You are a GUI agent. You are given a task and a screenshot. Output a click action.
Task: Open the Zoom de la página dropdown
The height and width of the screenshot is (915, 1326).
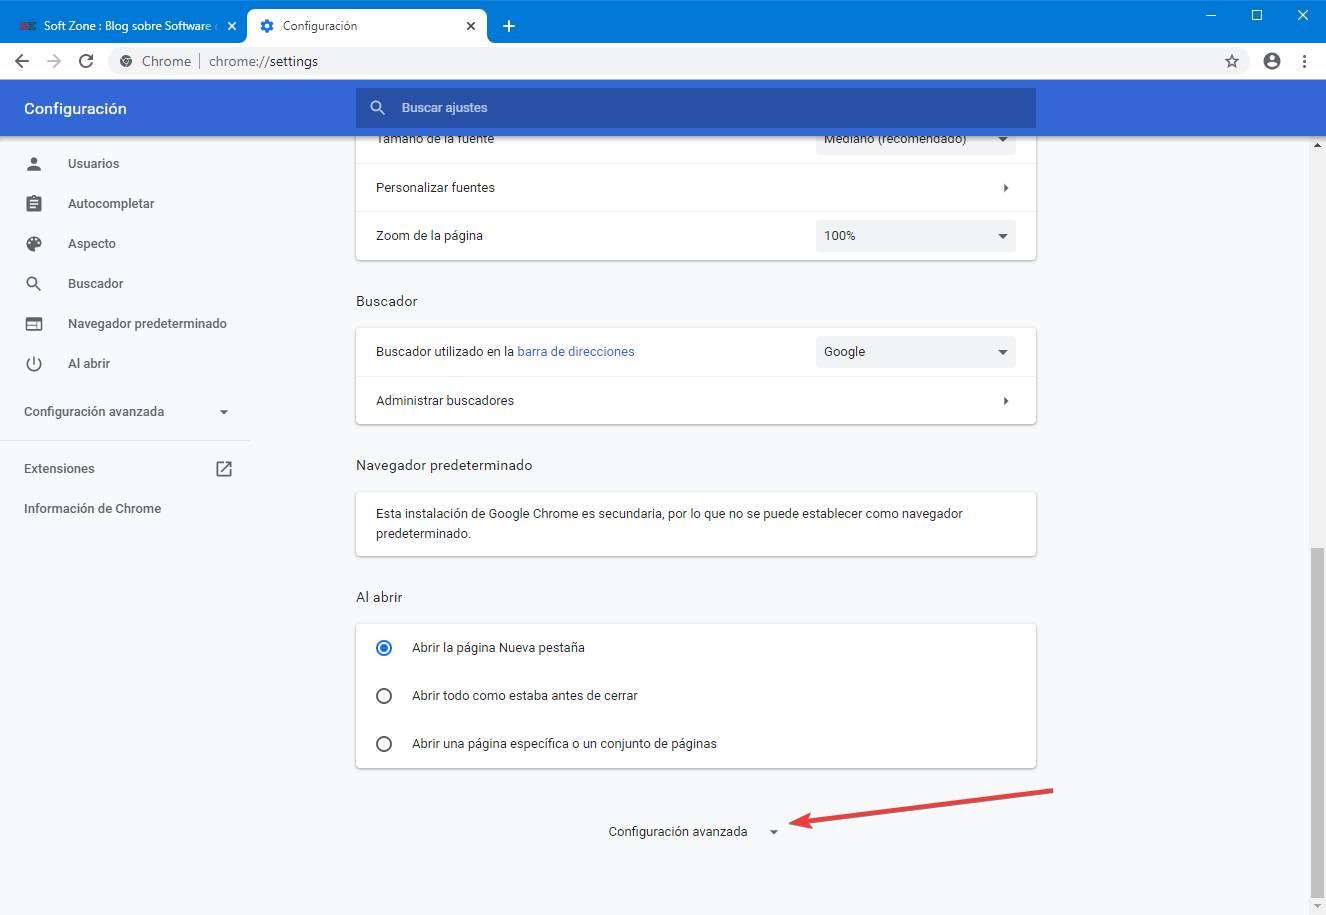pos(916,236)
